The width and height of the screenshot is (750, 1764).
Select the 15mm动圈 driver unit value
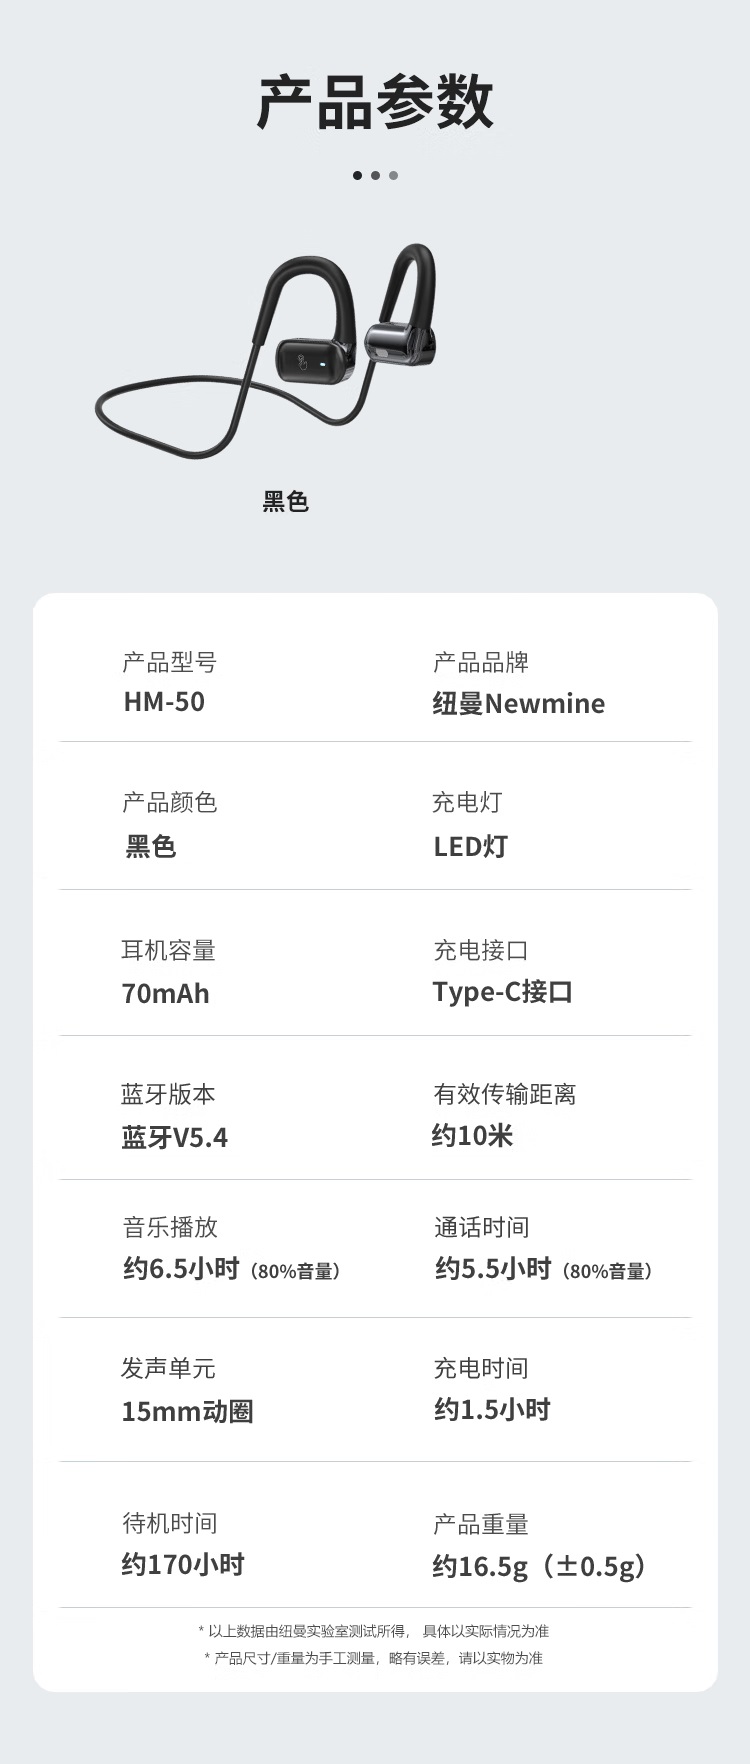[187, 1412]
